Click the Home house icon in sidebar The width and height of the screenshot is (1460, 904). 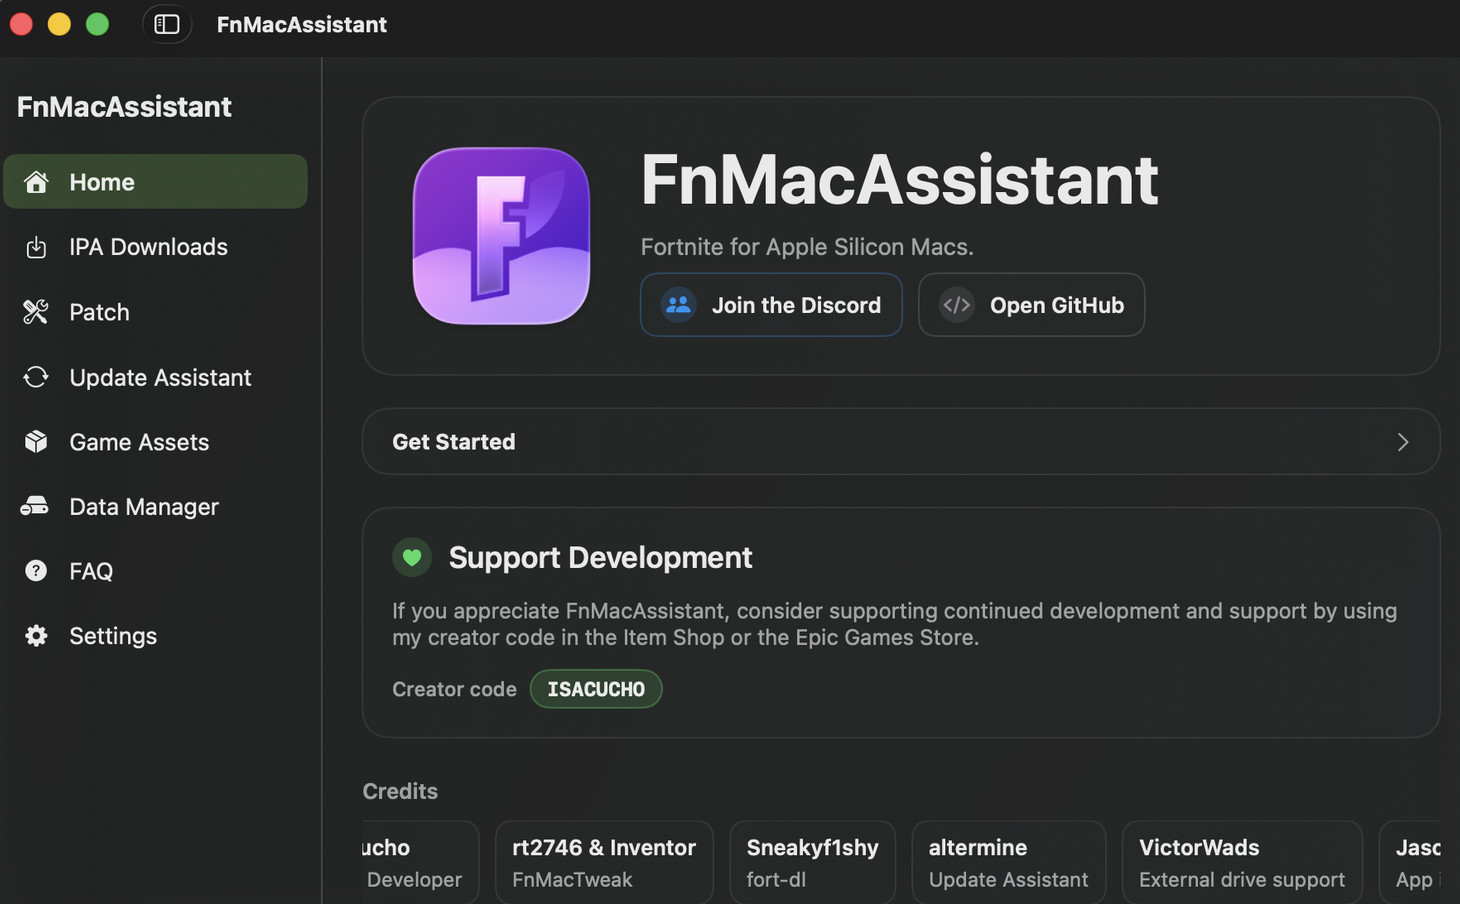pyautogui.click(x=36, y=182)
